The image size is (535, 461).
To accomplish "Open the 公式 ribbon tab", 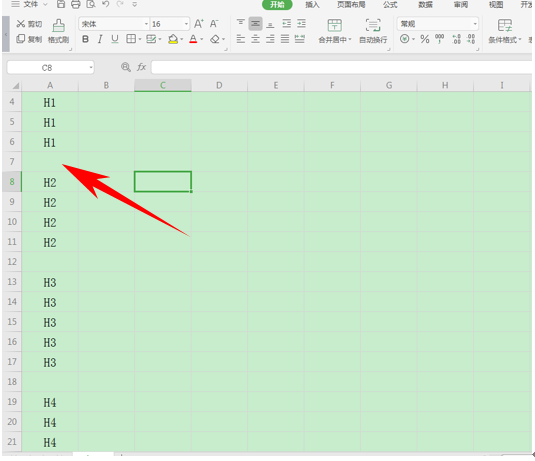I will pyautogui.click(x=390, y=4).
